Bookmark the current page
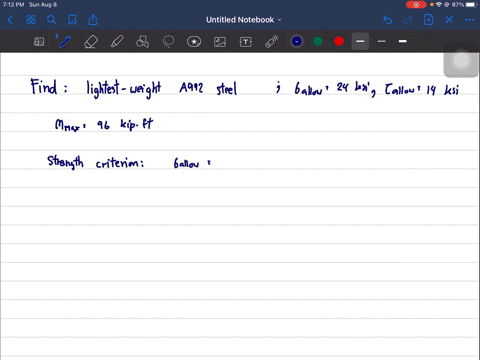Viewport: 480px width, 360px height. (72, 20)
